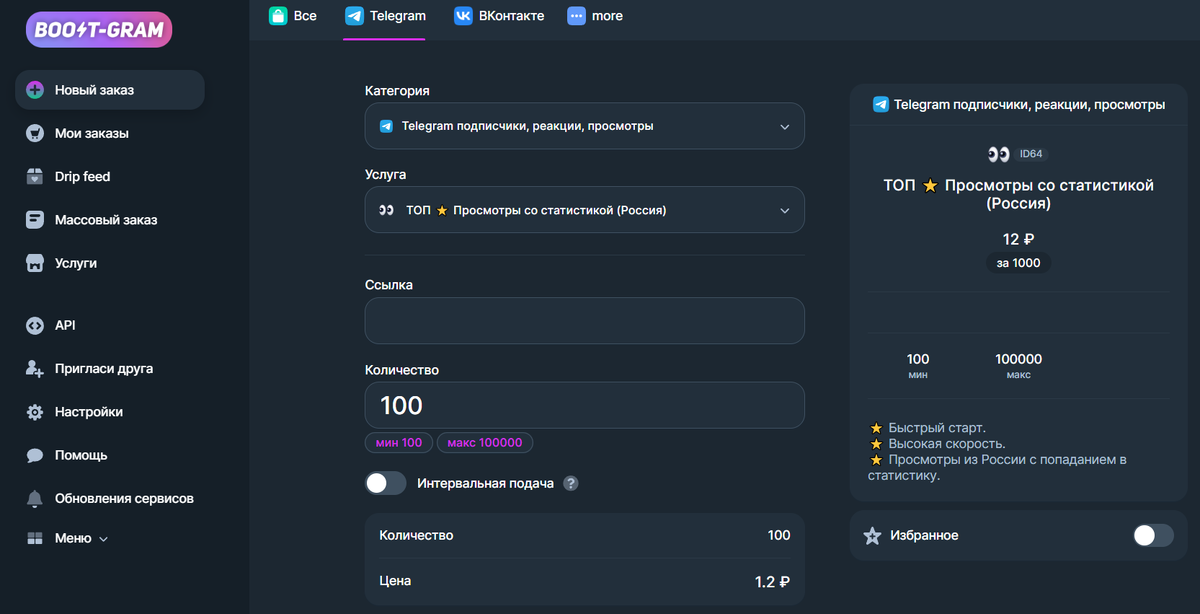The image size is (1200, 614).
Task: Enable the Интервальная подача switch
Action: pos(386,483)
